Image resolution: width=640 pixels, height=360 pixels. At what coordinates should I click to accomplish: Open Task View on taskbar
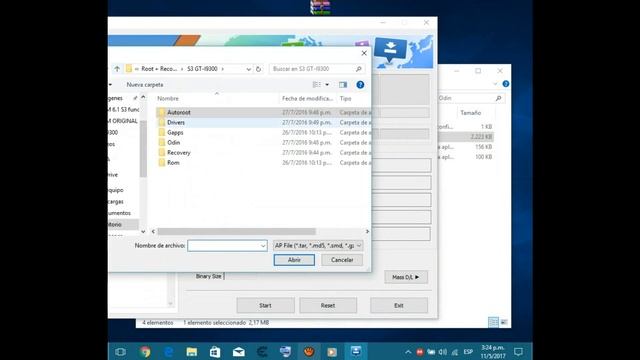120,351
